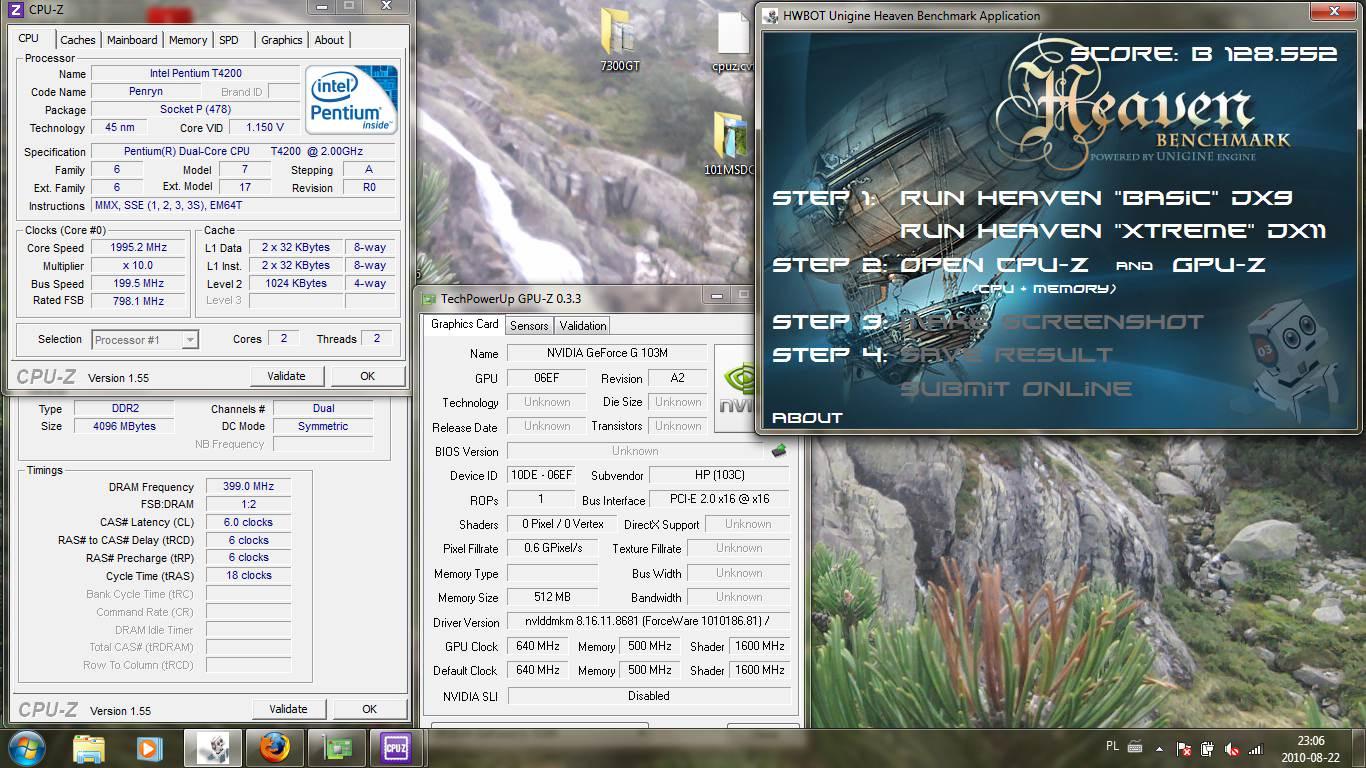Click the Score B 128.552 text in HWBOT

coord(1203,55)
